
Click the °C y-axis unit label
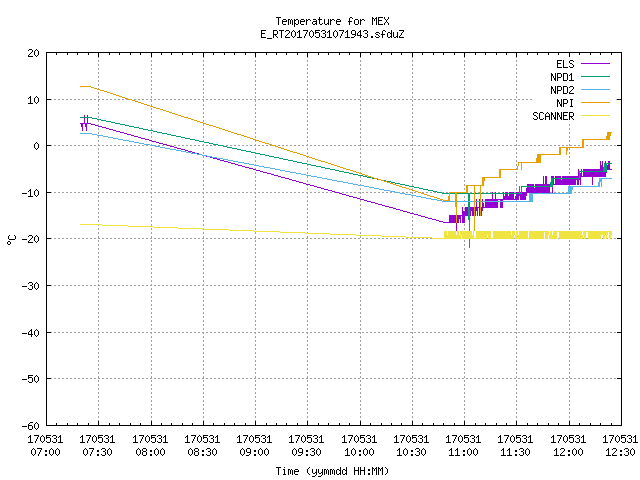point(11,240)
